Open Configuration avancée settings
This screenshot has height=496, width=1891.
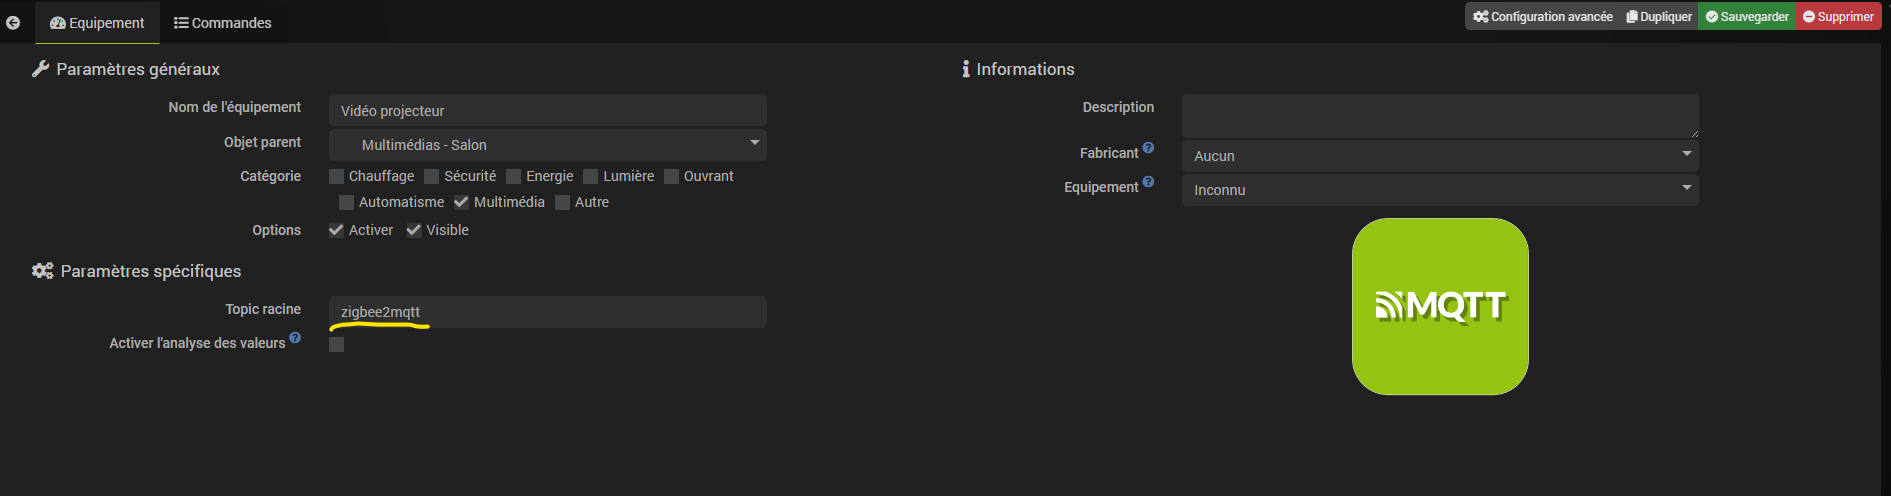[1542, 17]
